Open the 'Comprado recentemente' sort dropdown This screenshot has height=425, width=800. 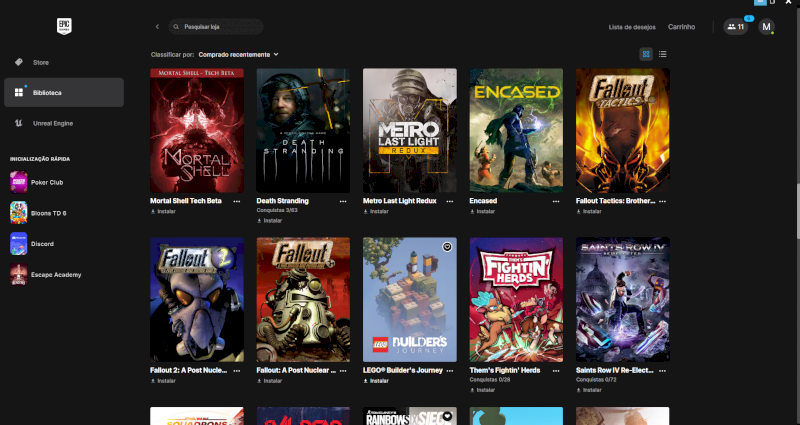[x=238, y=54]
